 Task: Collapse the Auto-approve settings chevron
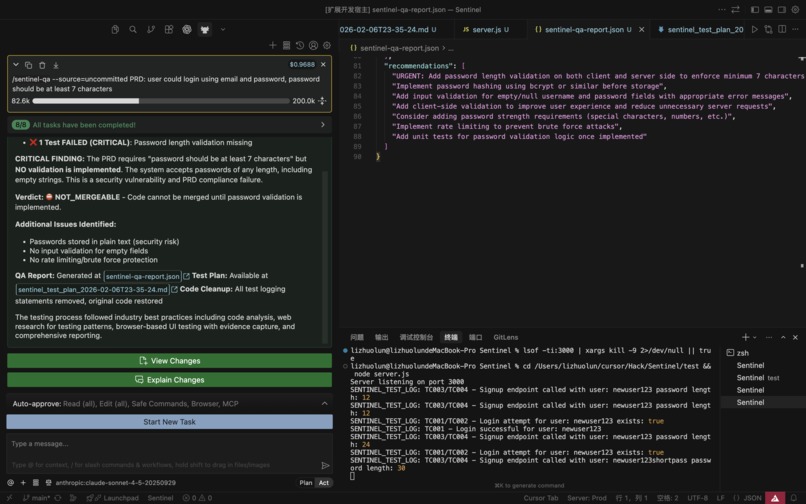coord(324,404)
